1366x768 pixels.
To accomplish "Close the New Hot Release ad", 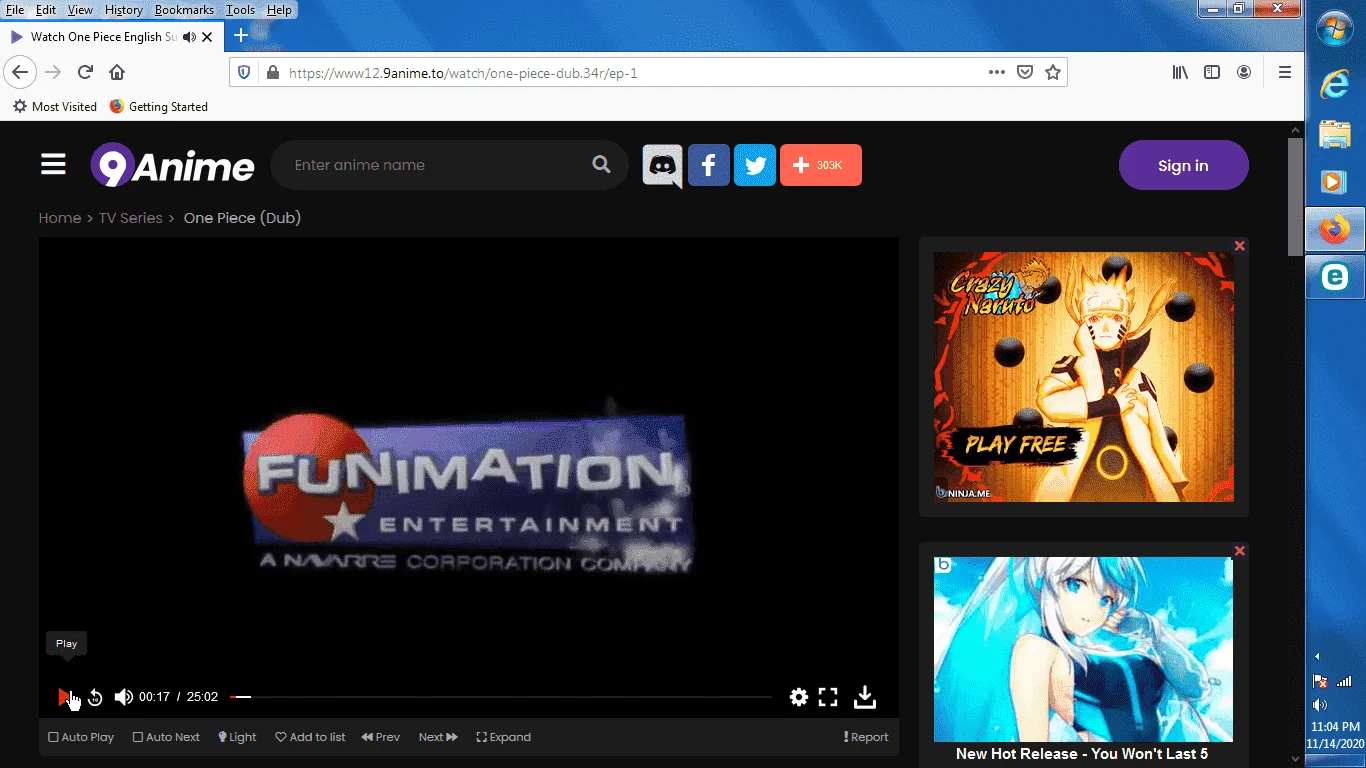I will (1239, 551).
